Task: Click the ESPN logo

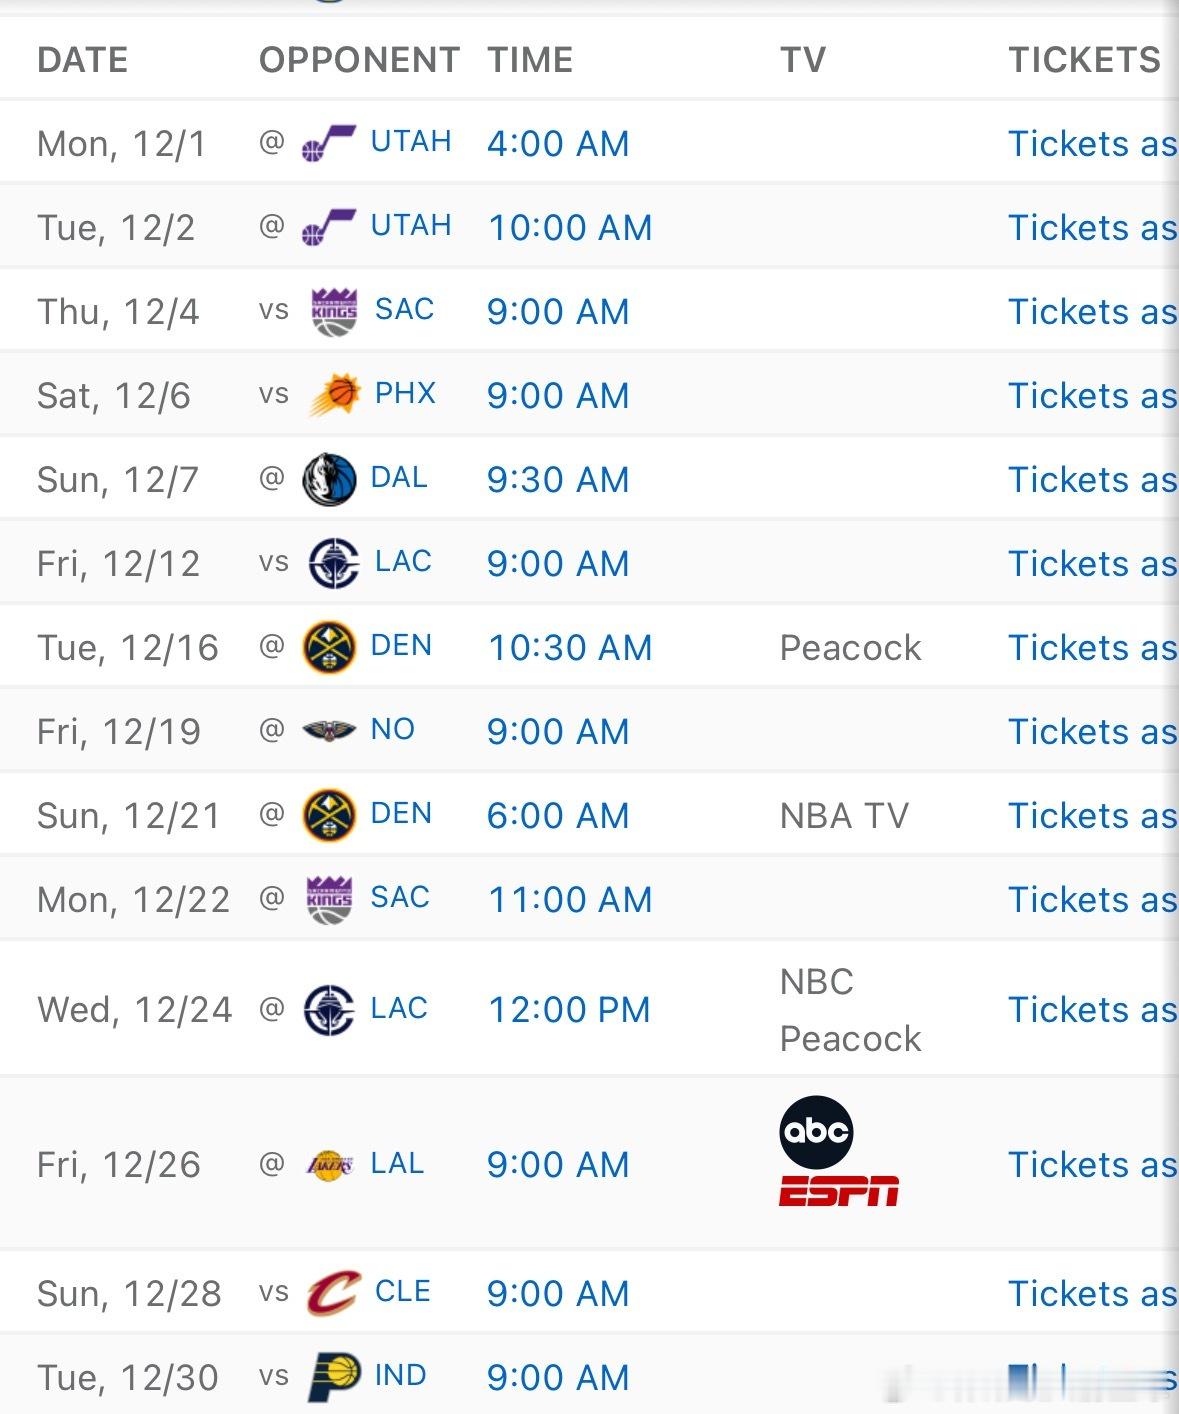Action: pyautogui.click(x=838, y=1191)
